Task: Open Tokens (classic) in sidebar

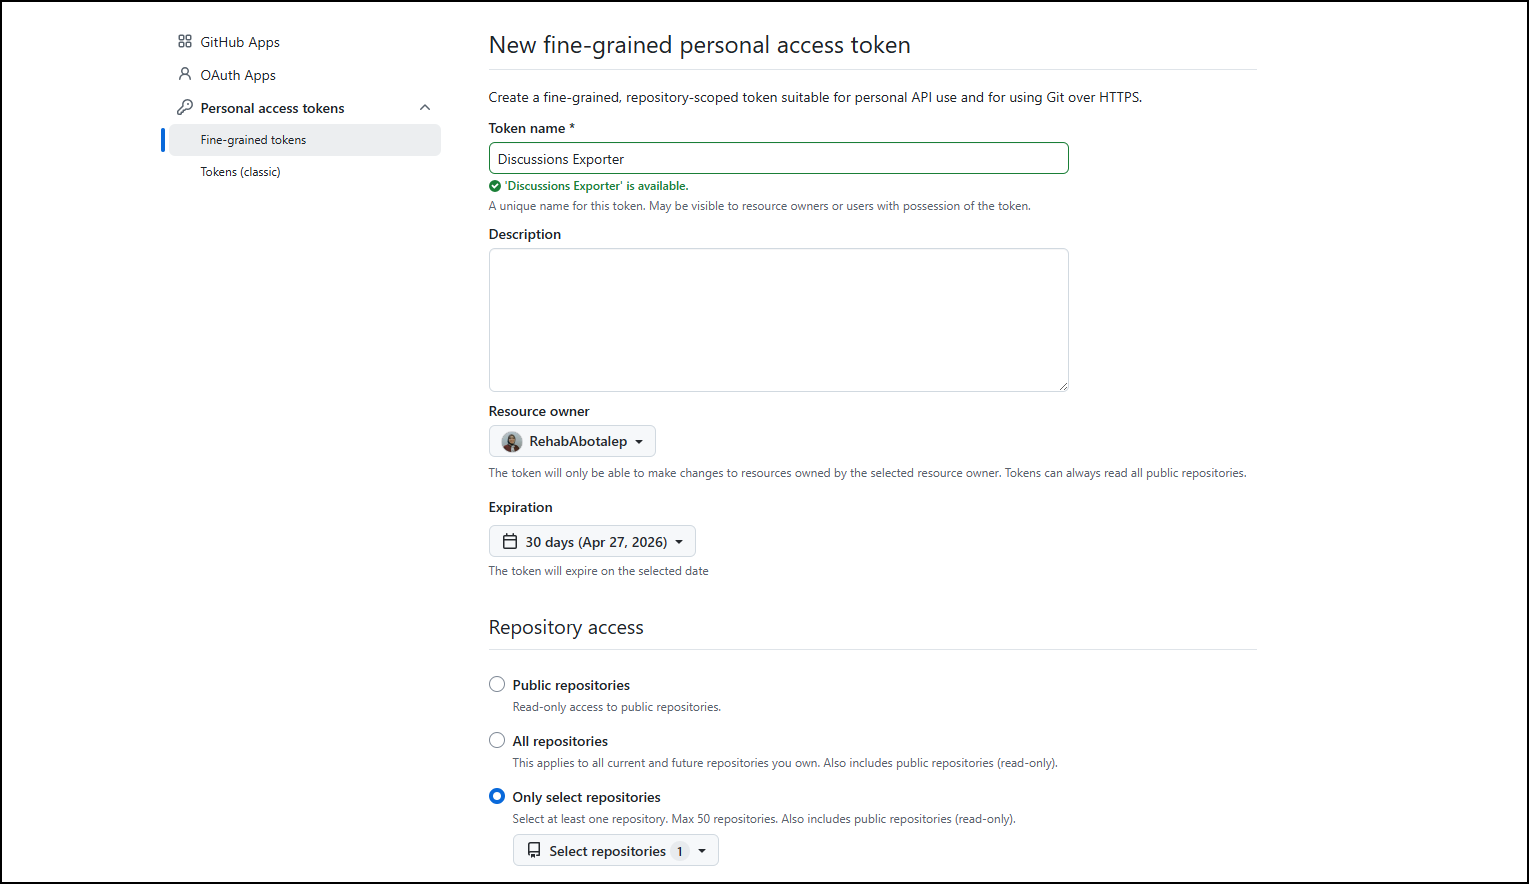Action: pyautogui.click(x=240, y=172)
